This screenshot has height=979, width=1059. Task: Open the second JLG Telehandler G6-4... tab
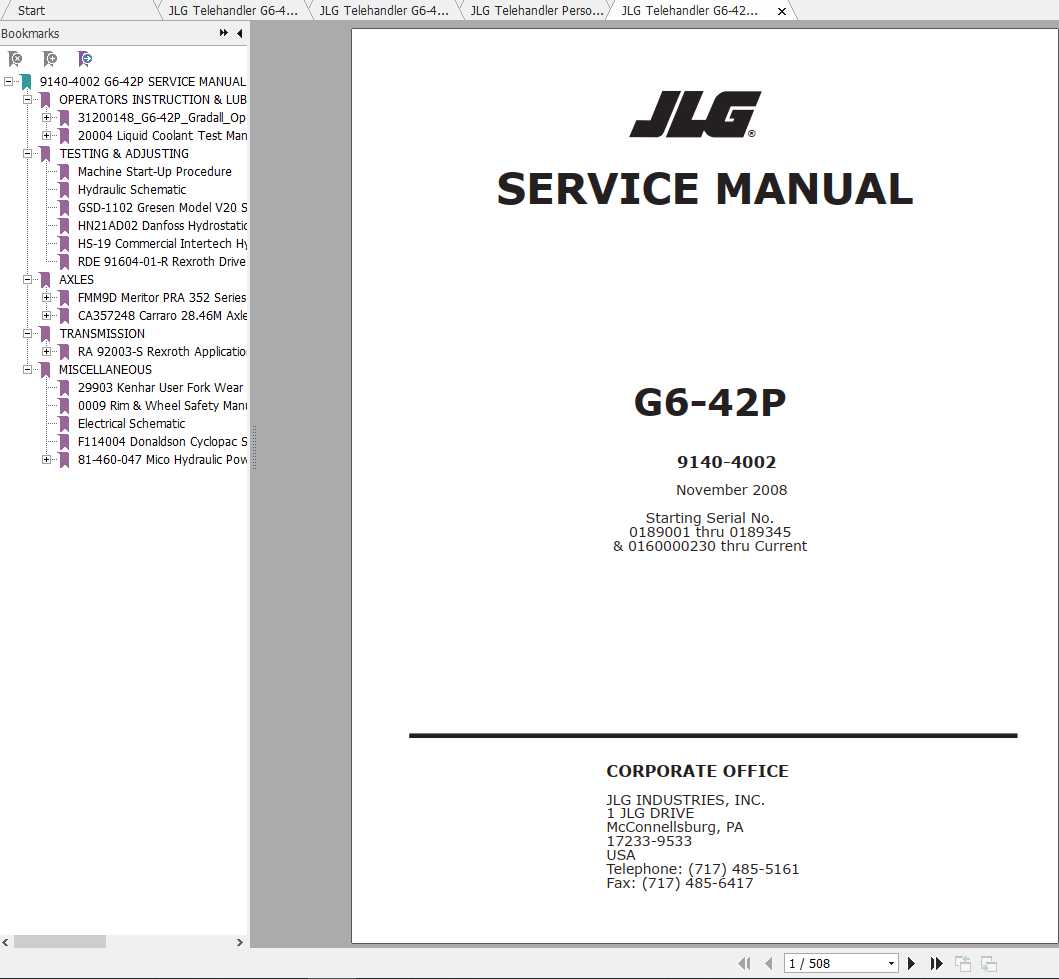[383, 10]
